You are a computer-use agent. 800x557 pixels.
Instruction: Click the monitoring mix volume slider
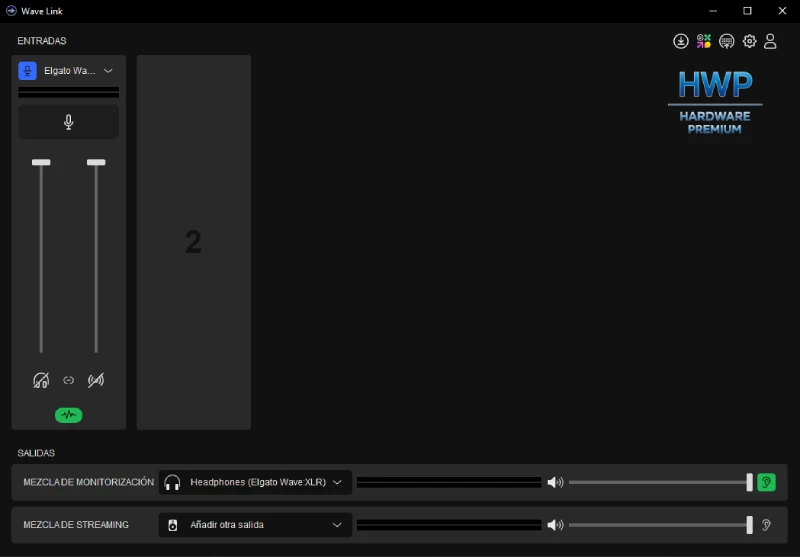click(x=660, y=482)
